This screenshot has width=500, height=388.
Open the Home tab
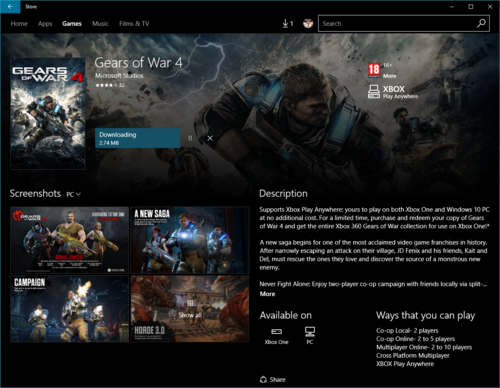pyautogui.click(x=19, y=24)
